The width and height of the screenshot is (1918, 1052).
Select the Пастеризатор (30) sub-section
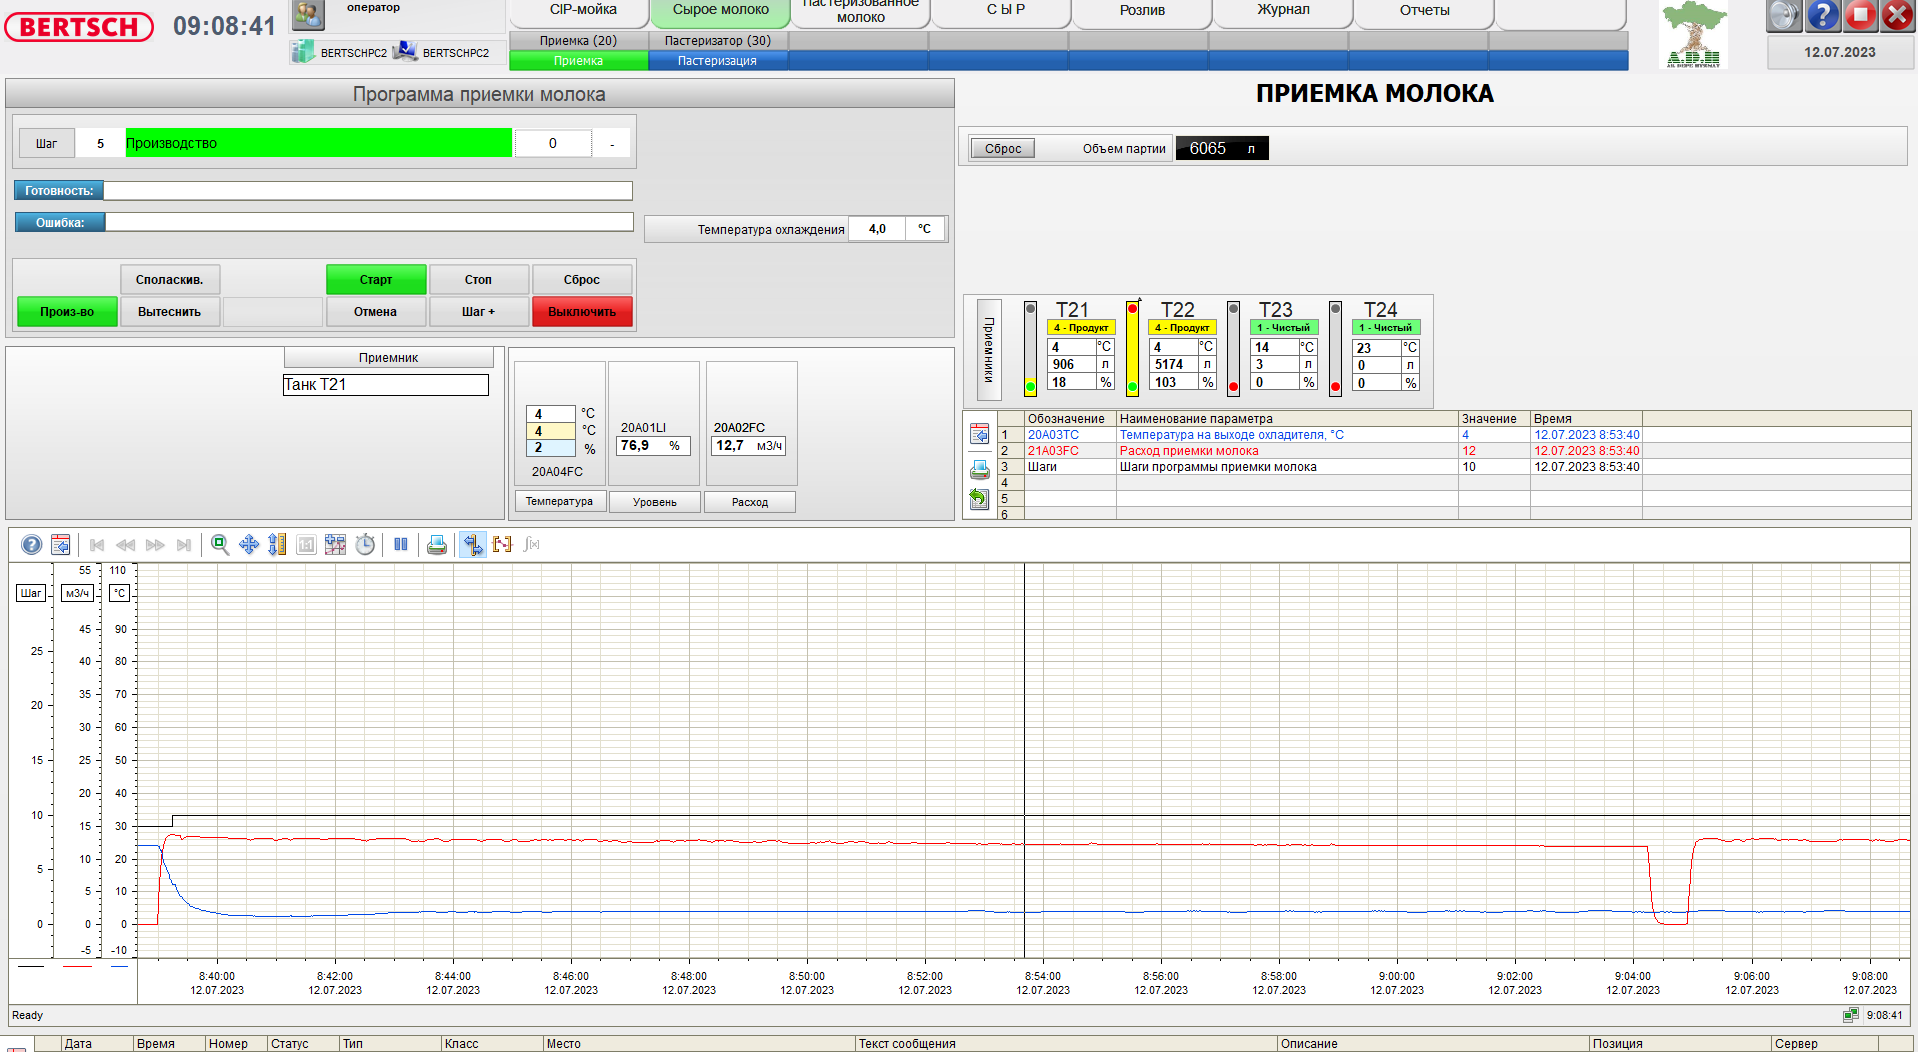(717, 41)
